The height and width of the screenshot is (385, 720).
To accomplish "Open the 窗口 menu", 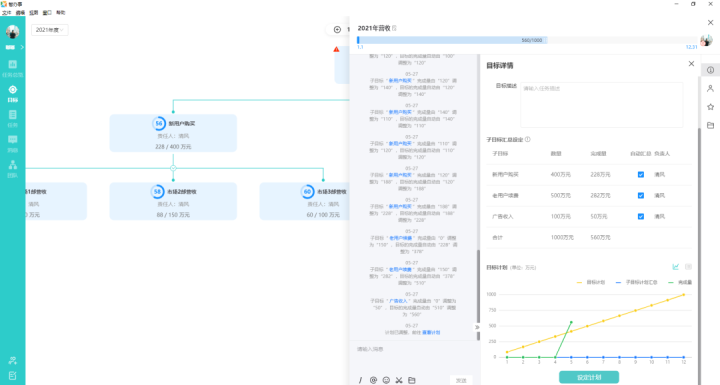I will (47, 13).
